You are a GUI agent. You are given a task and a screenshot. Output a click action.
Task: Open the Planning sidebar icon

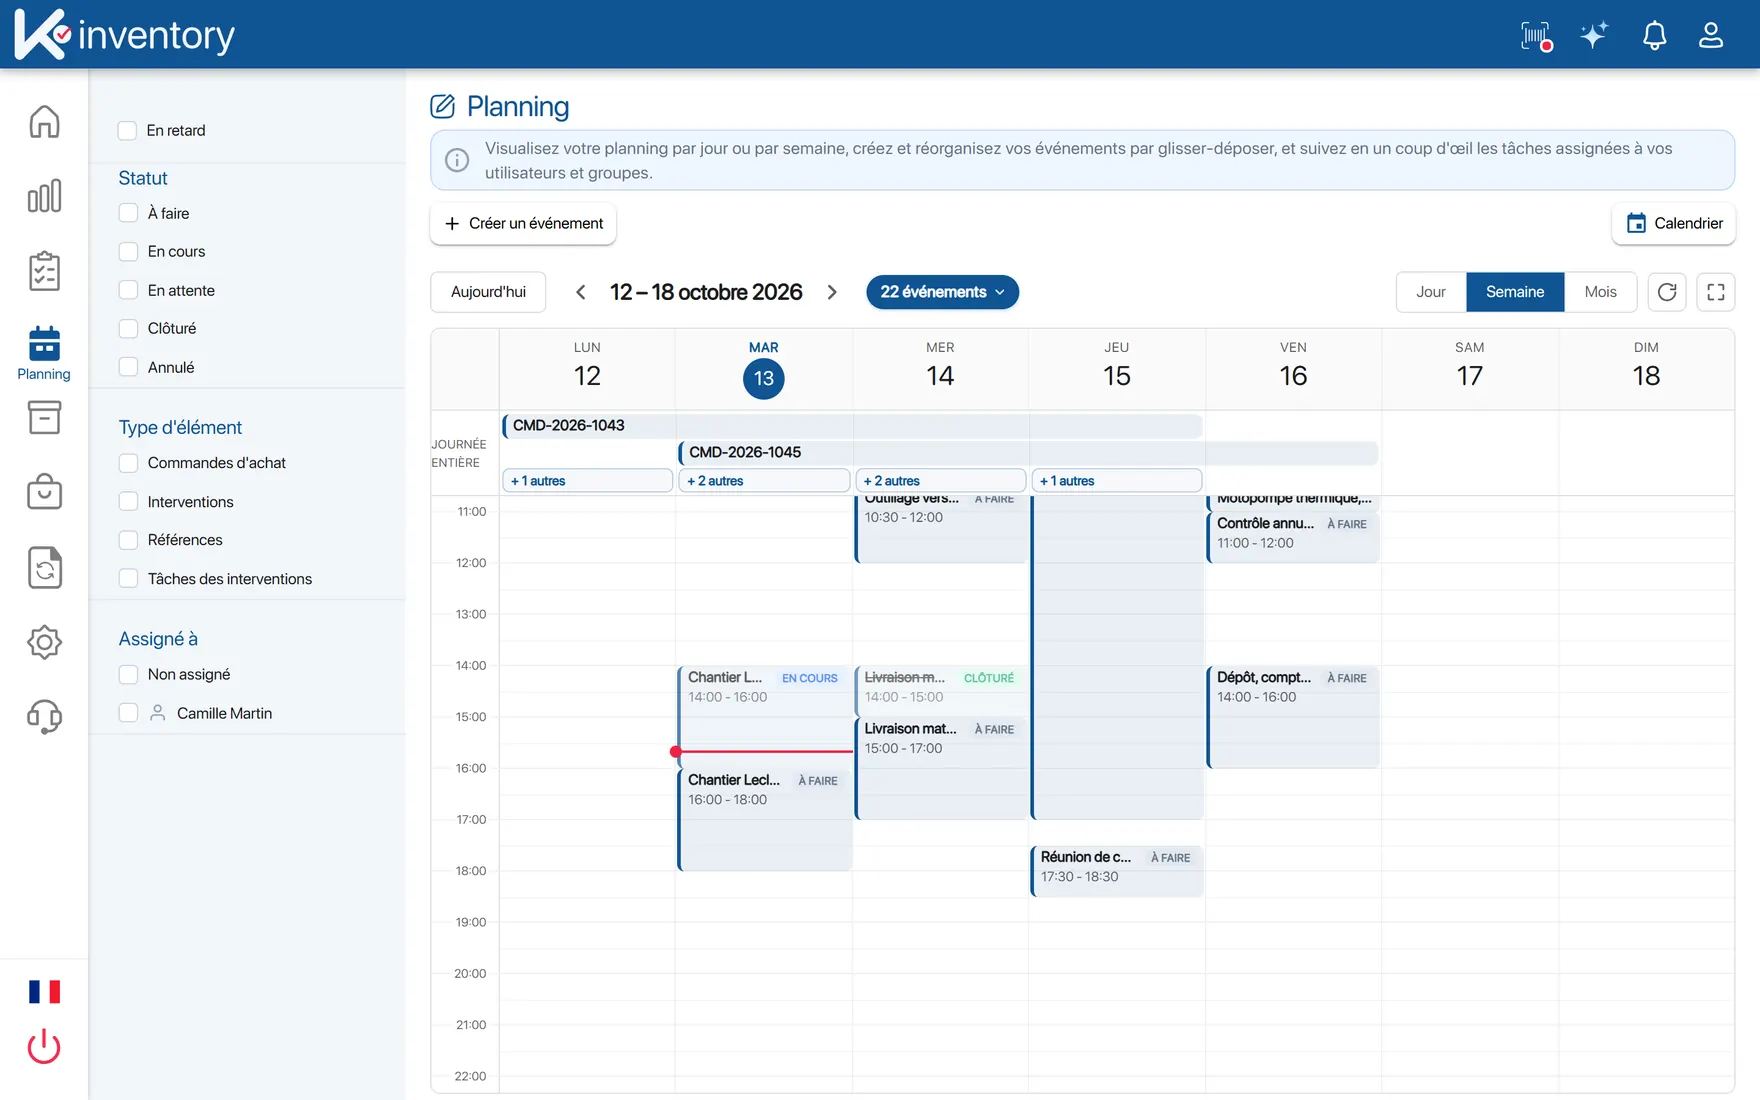click(x=44, y=353)
